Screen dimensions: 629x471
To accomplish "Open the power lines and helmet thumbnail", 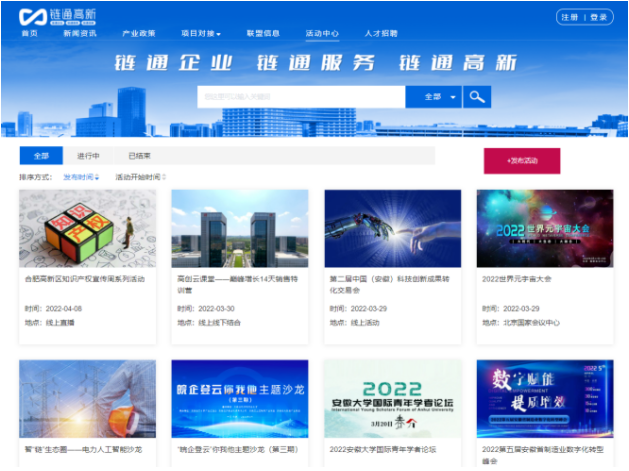I will 87,399.
